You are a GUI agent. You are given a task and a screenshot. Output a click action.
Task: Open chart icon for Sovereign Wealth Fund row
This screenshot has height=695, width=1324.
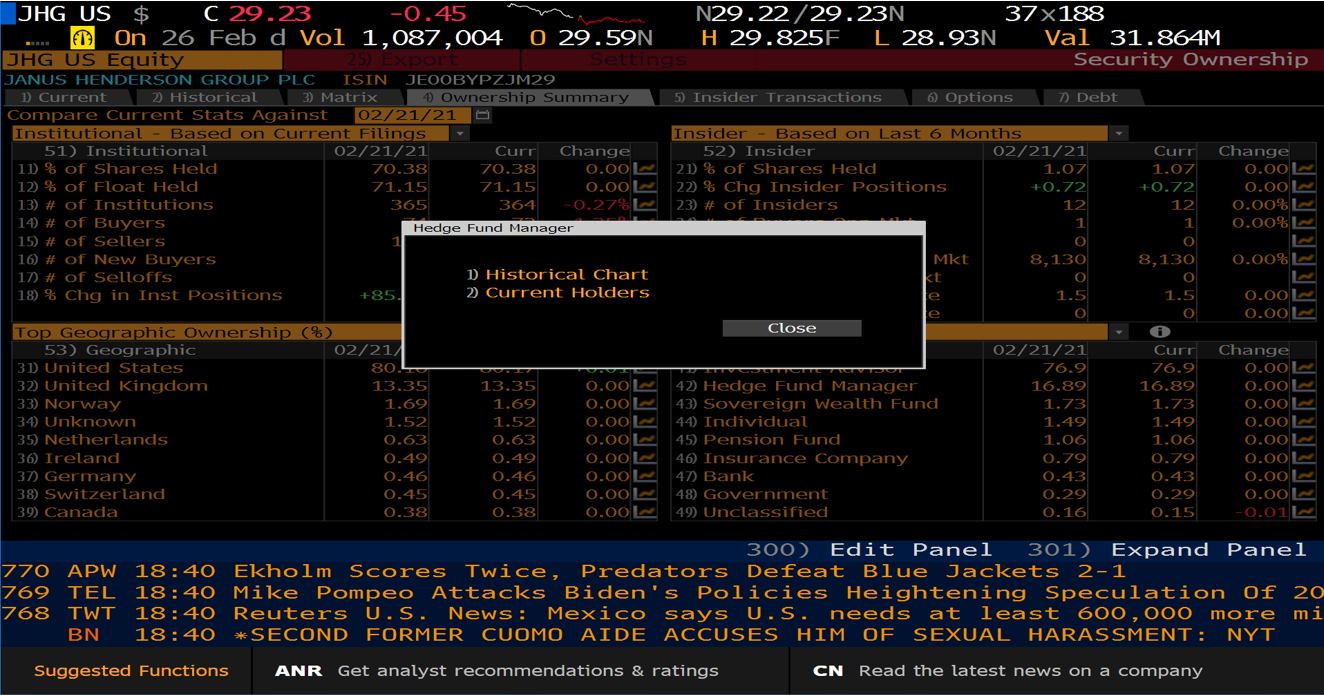[x=1303, y=404]
